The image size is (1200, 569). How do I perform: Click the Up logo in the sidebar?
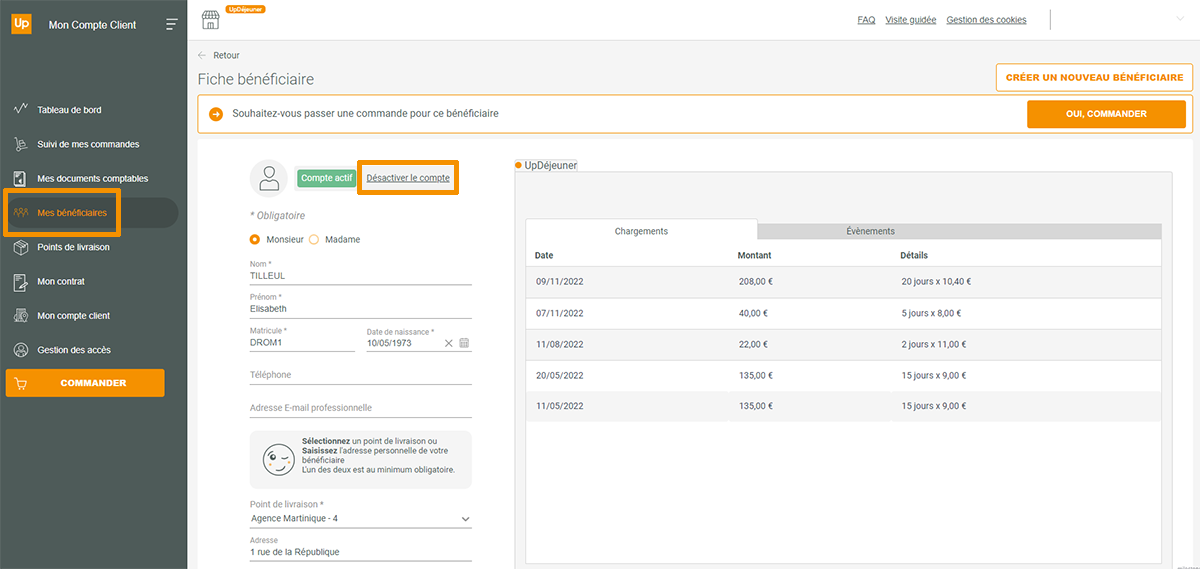click(21, 24)
